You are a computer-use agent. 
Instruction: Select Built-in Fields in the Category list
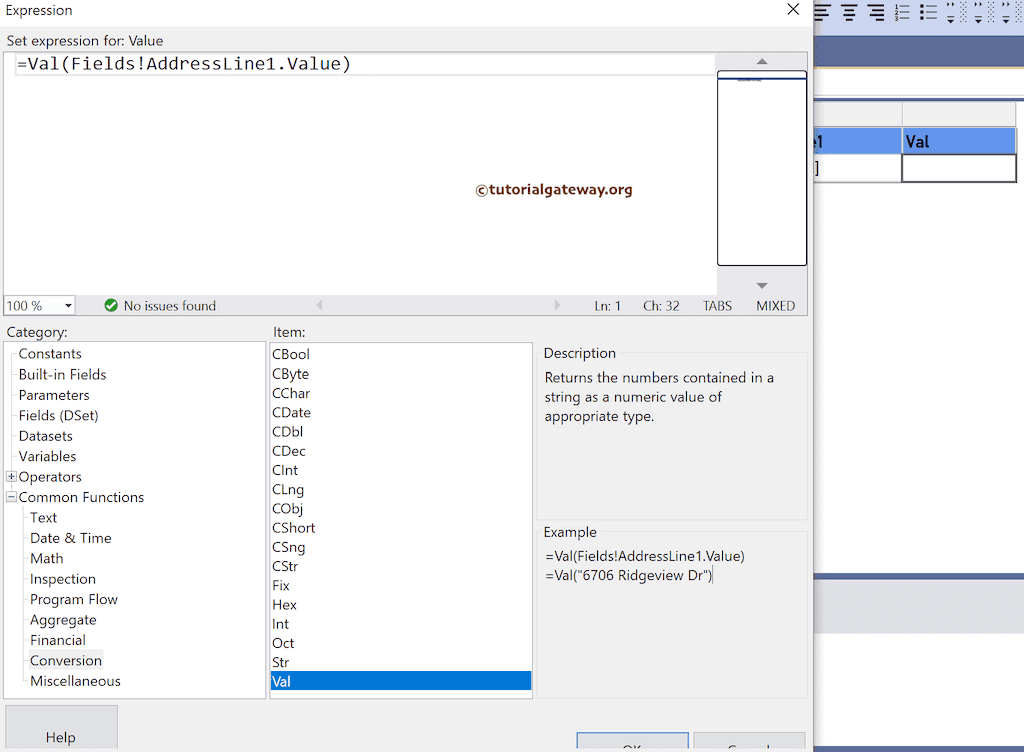pyautogui.click(x=61, y=374)
